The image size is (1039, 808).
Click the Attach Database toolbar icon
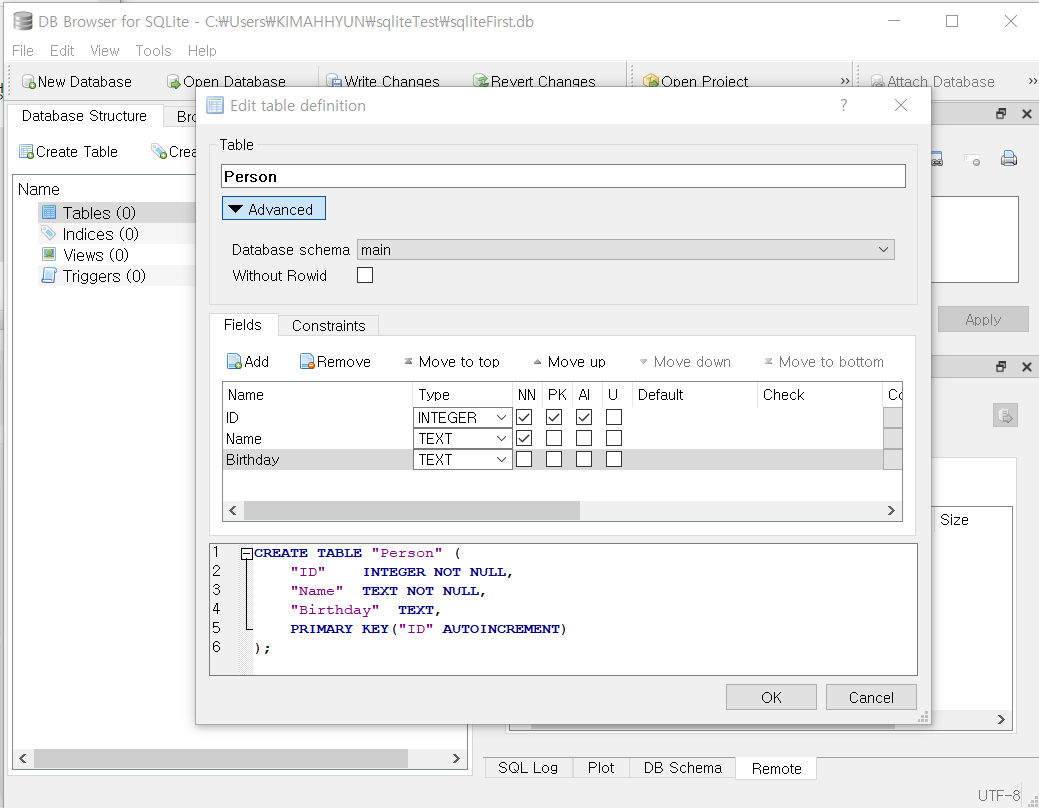[x=877, y=82]
